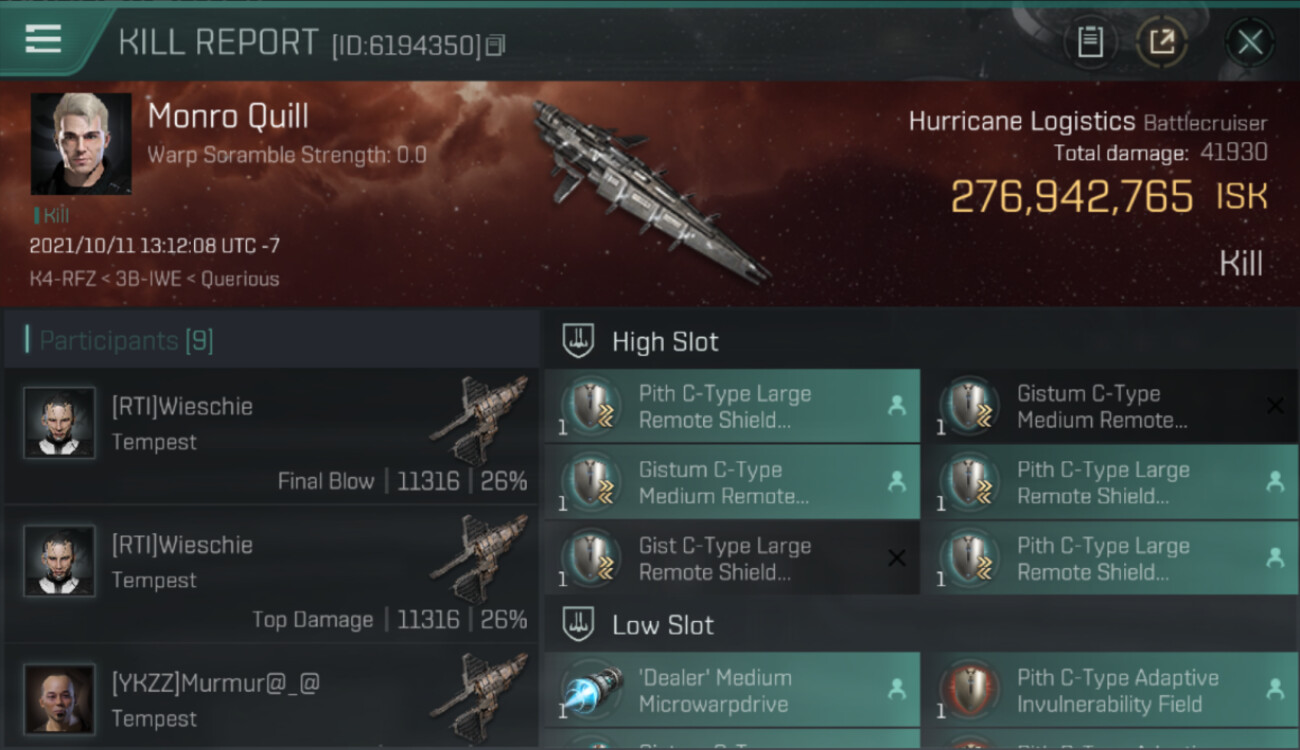Select the Wieschie Top Damage Tempest icon
The height and width of the screenshot is (750, 1300).
(x=478, y=560)
